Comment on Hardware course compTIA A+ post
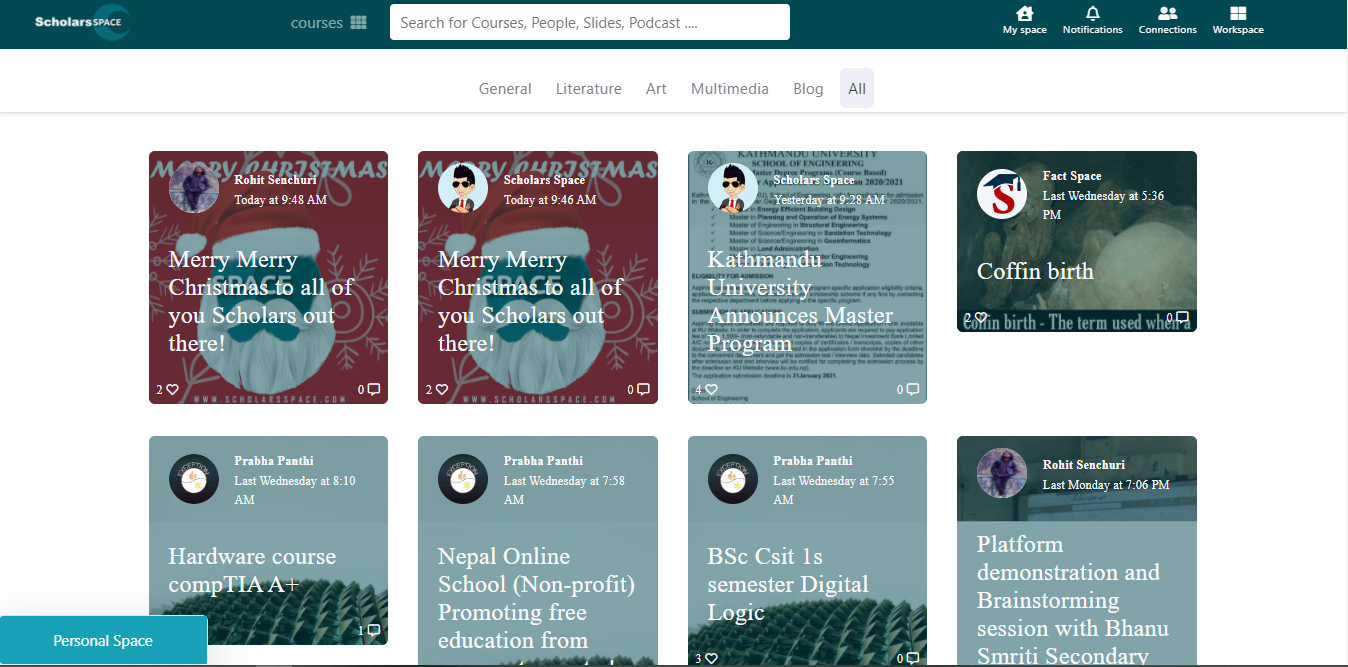Screen dimensions: 1348x667 [x=374, y=630]
